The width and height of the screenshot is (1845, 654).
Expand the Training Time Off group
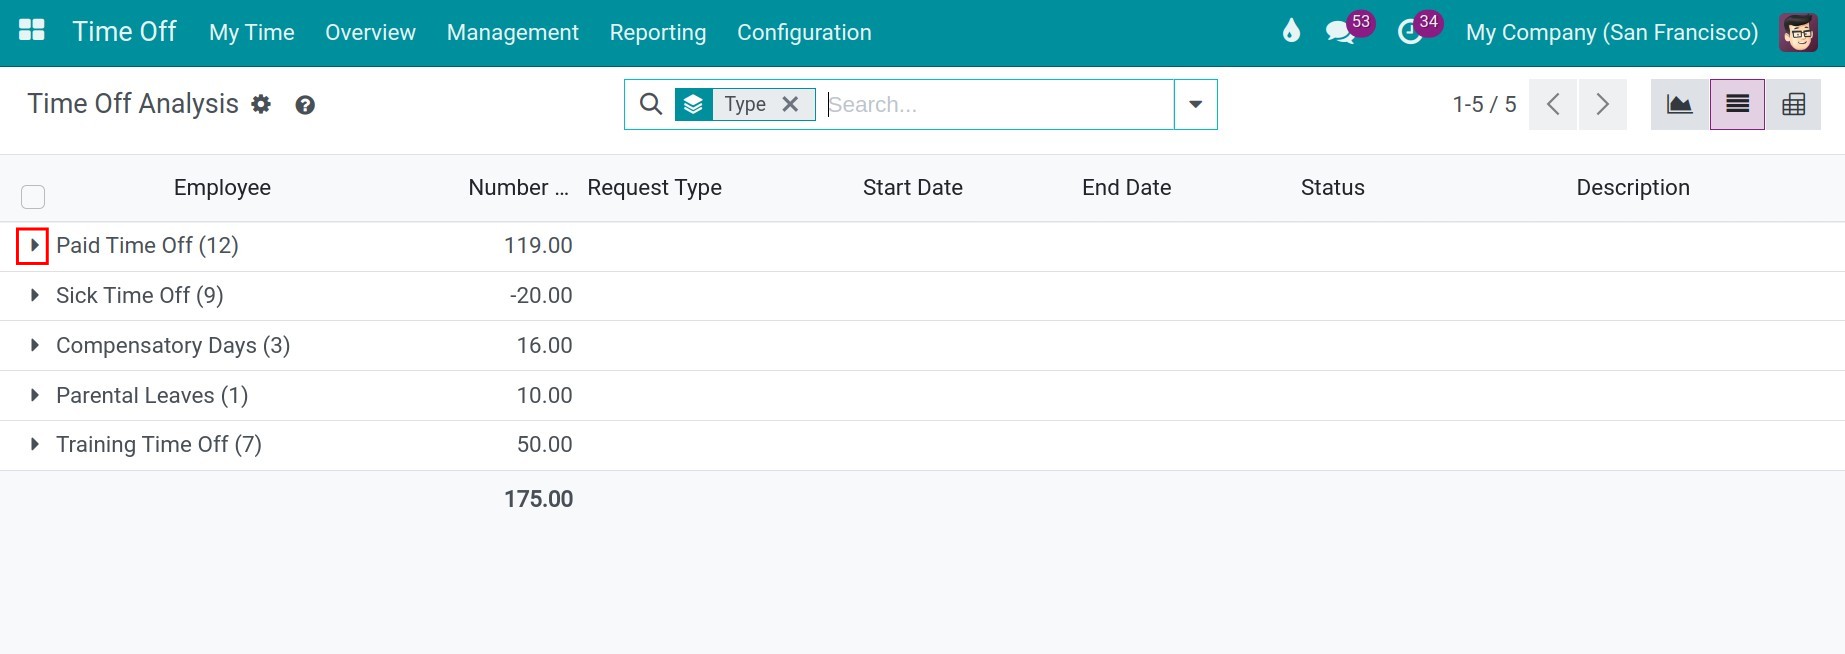(34, 444)
